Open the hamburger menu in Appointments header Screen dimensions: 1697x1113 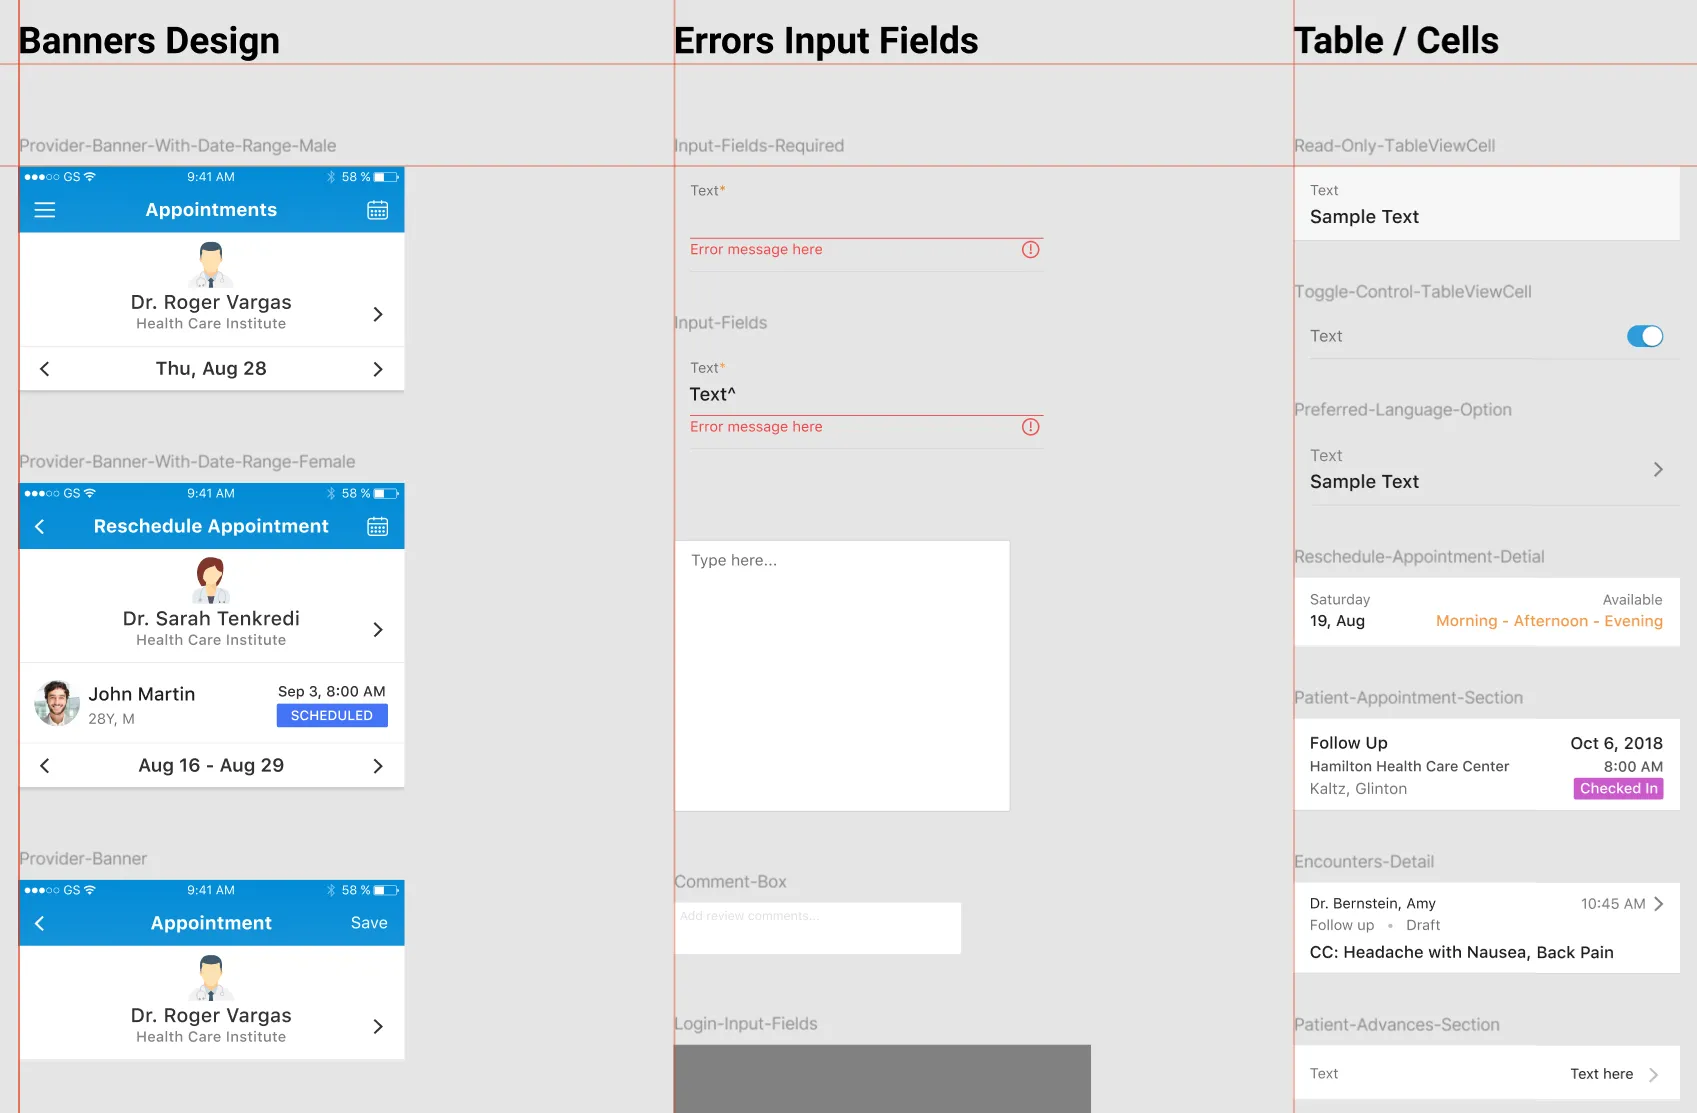(x=45, y=210)
